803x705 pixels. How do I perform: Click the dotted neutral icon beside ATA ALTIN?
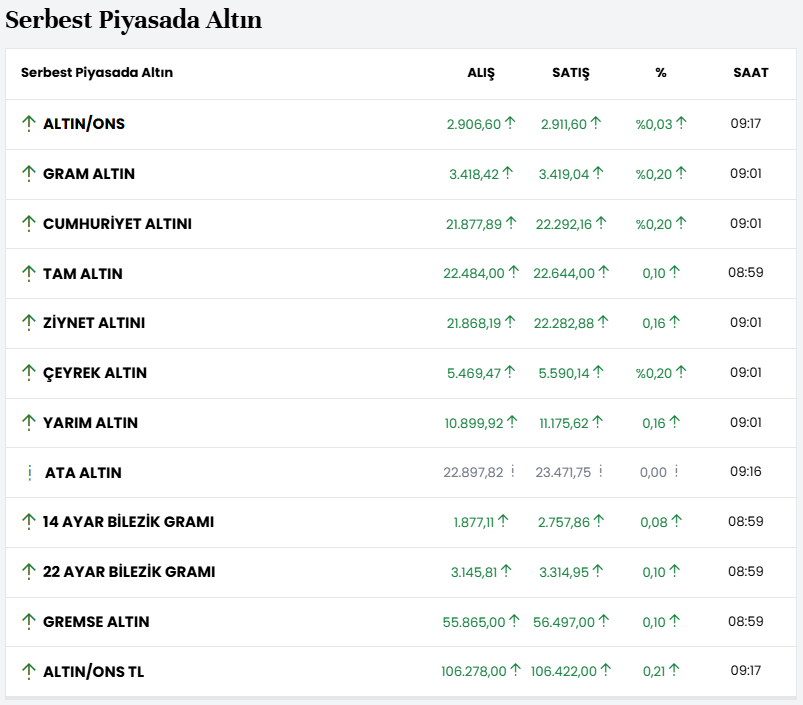pos(30,473)
